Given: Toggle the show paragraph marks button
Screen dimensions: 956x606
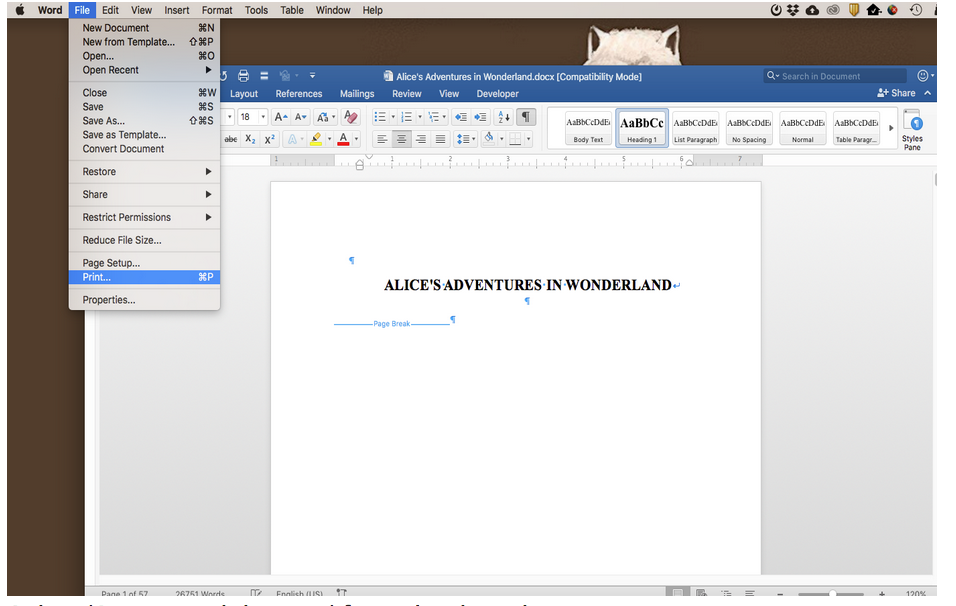Looking at the screenshot, I should pyautogui.click(x=526, y=117).
